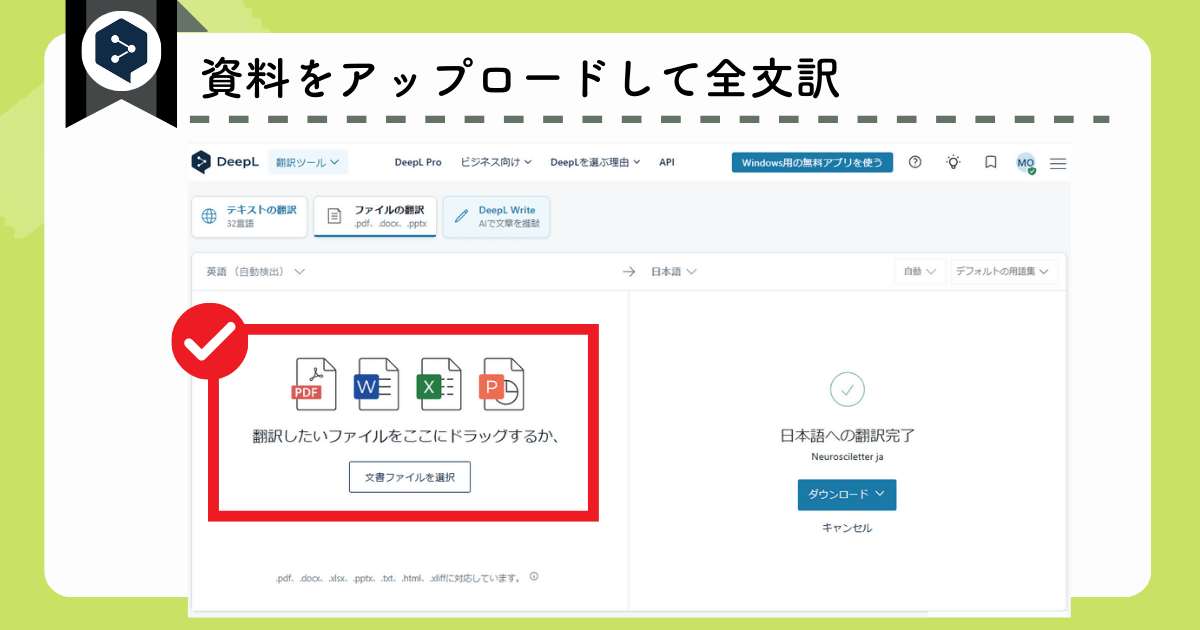Open the source language 英語 (自動検出) dropdown
1200x630 pixels.
[x=256, y=272]
